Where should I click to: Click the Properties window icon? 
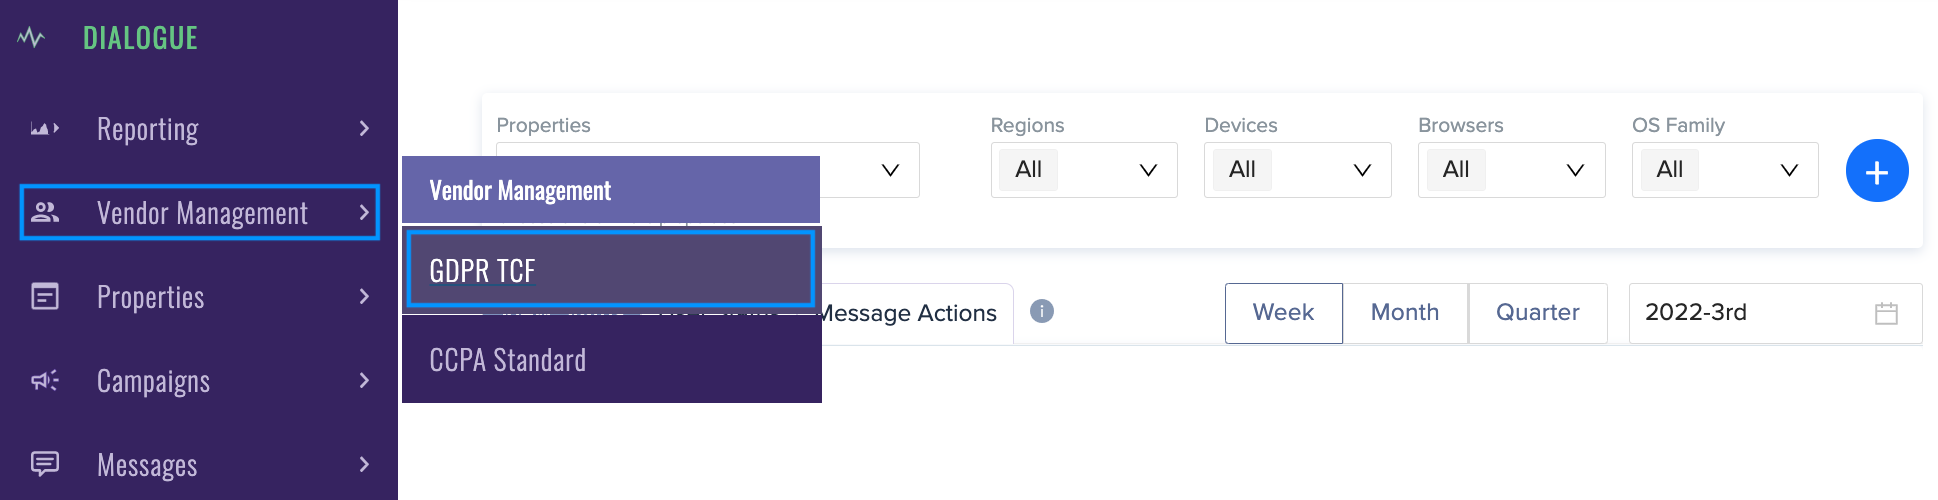tap(45, 296)
